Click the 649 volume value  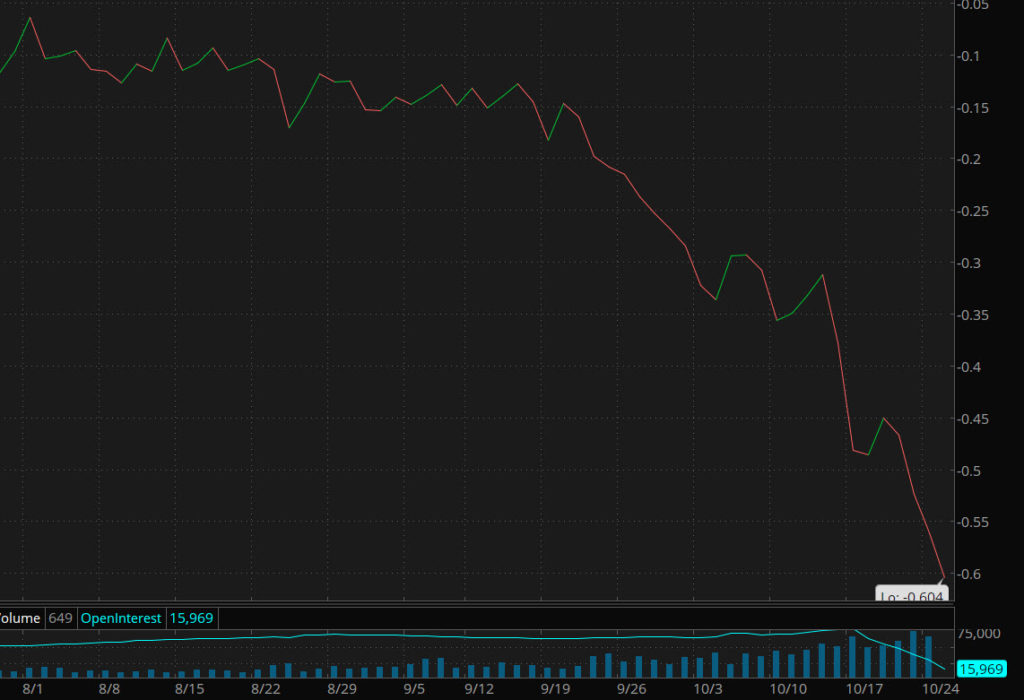point(59,619)
